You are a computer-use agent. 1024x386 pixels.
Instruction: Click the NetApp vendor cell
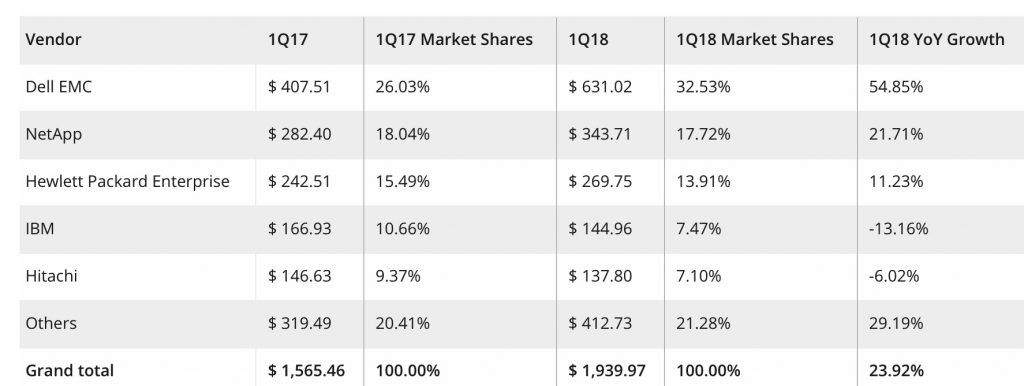(54, 134)
